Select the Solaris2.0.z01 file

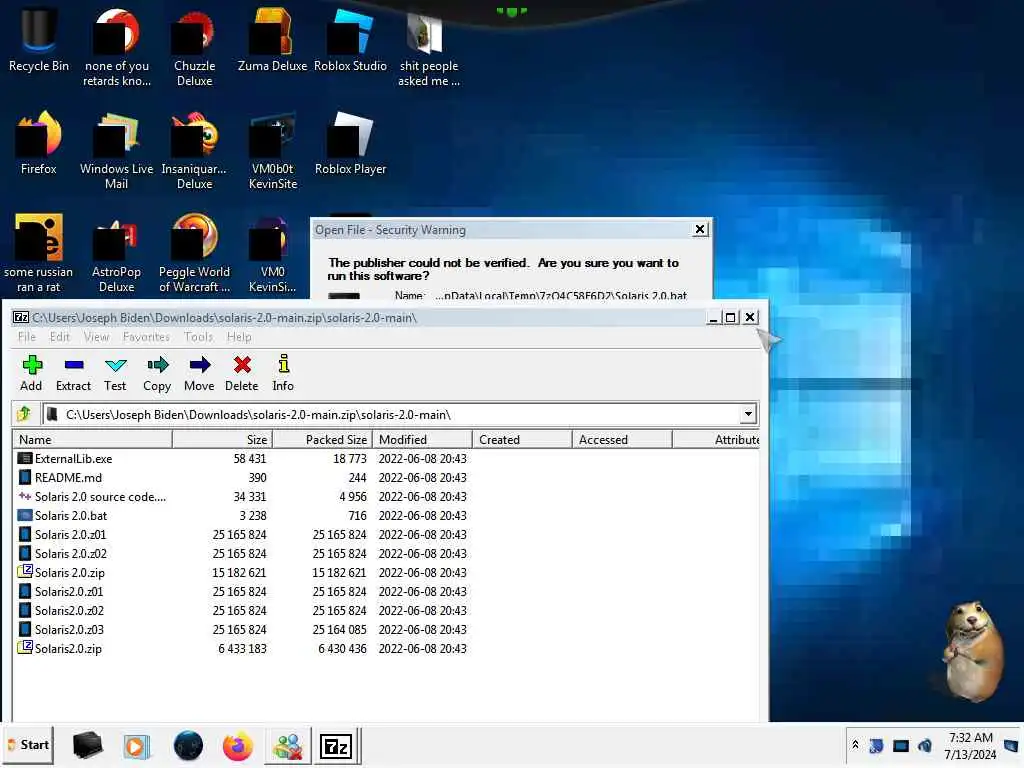click(x=385, y=591)
